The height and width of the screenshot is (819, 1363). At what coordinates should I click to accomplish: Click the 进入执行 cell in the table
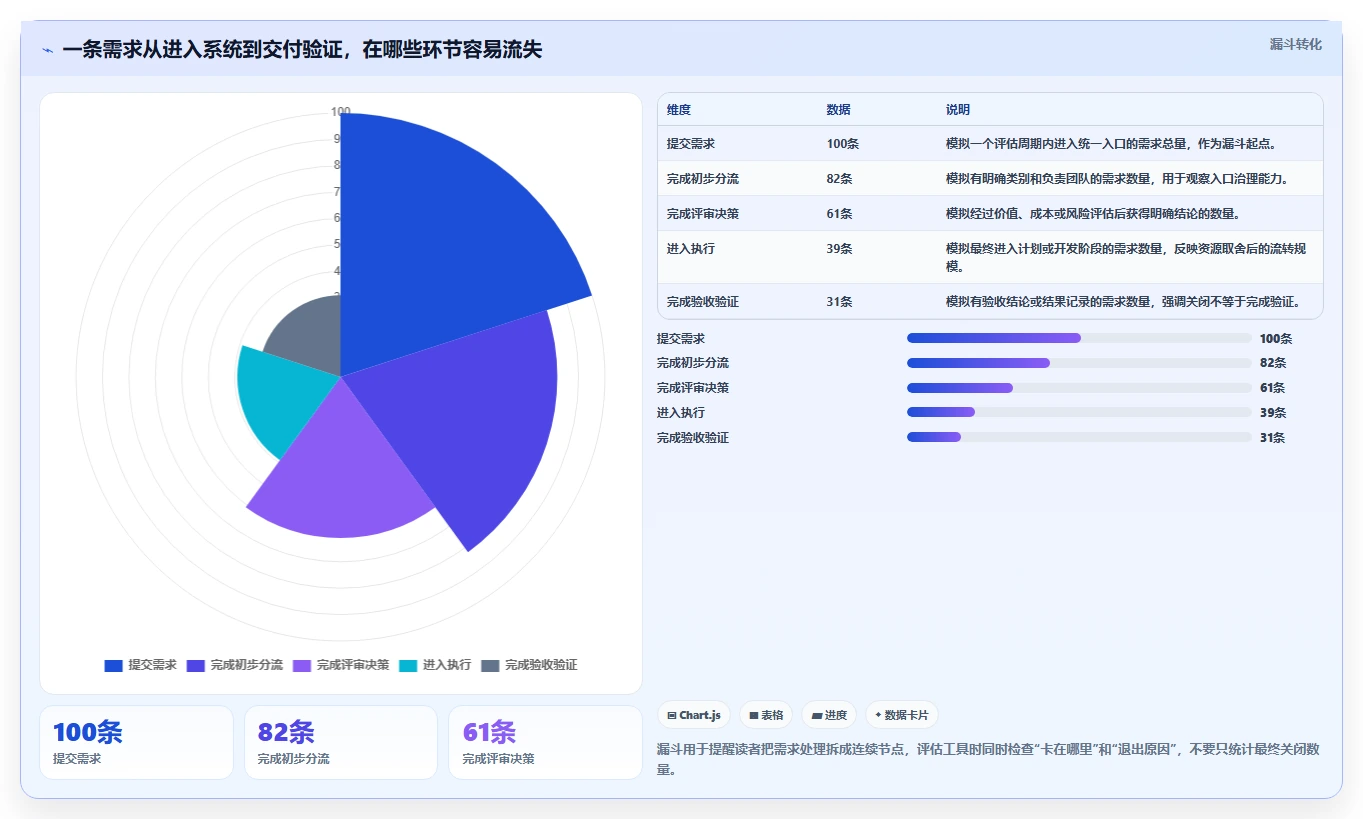pos(691,249)
